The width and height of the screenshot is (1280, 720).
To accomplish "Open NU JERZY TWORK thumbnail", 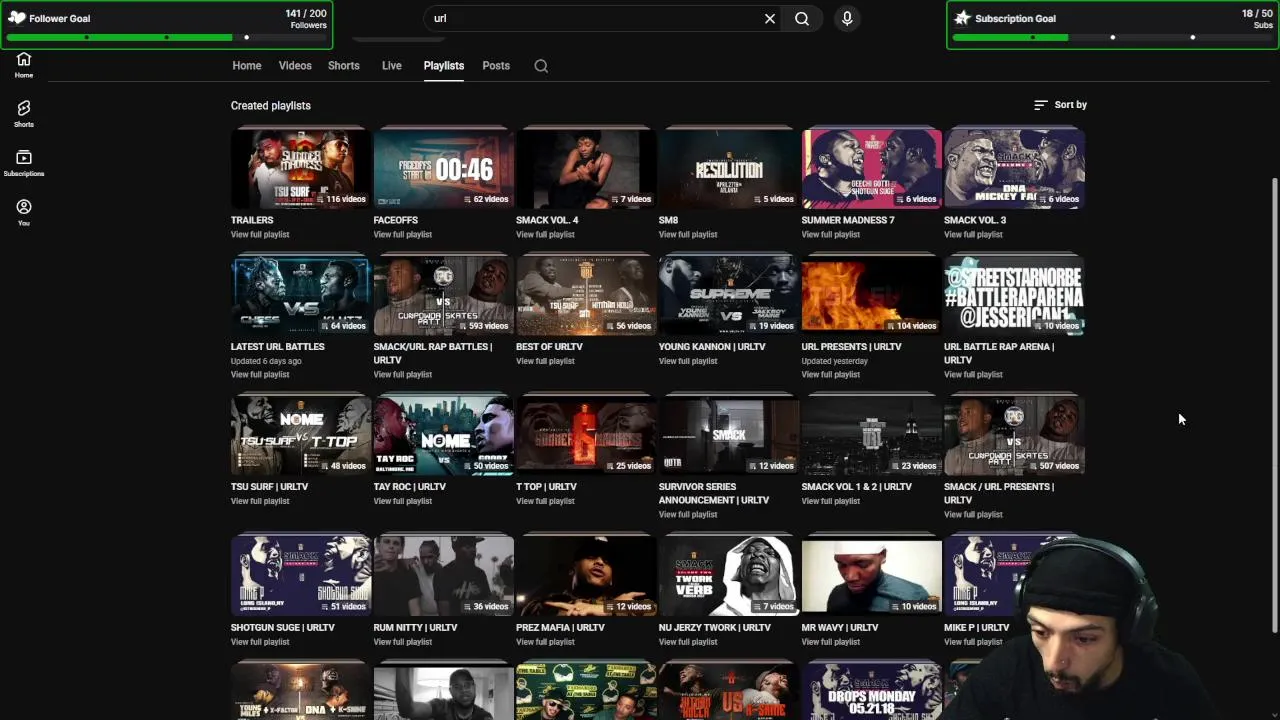I will tap(729, 576).
